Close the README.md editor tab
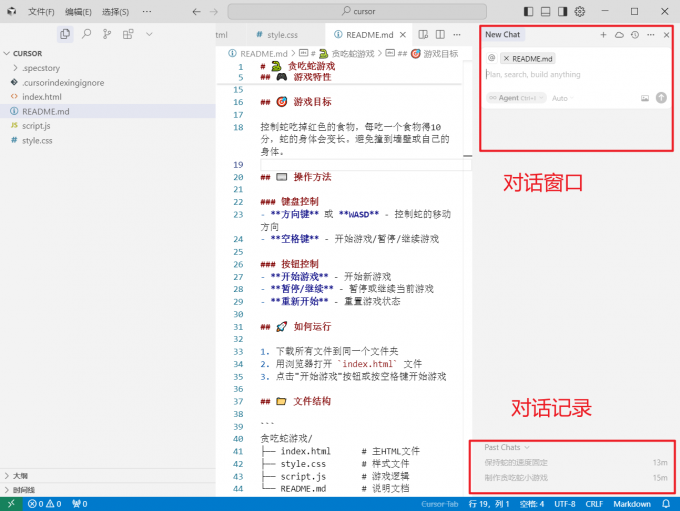 [403, 35]
